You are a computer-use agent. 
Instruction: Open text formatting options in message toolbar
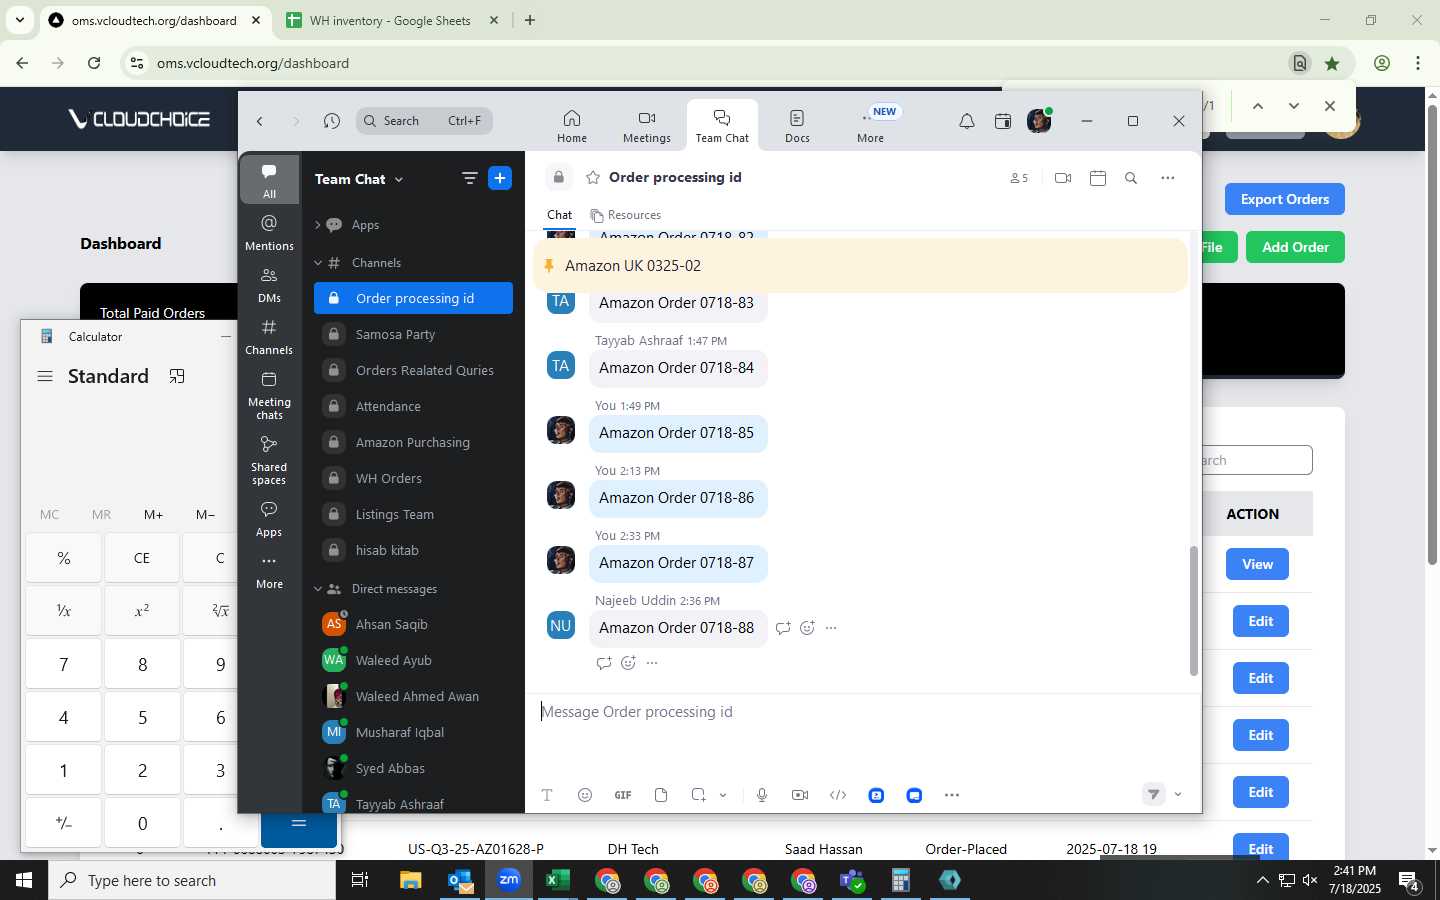click(547, 795)
